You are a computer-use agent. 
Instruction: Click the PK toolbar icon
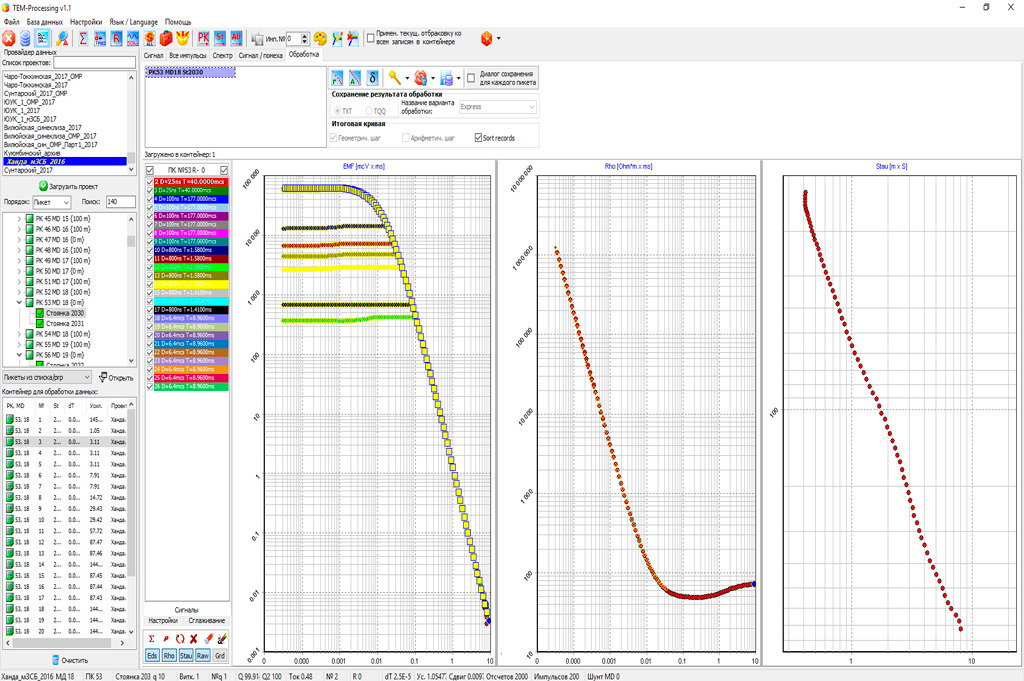(205, 38)
